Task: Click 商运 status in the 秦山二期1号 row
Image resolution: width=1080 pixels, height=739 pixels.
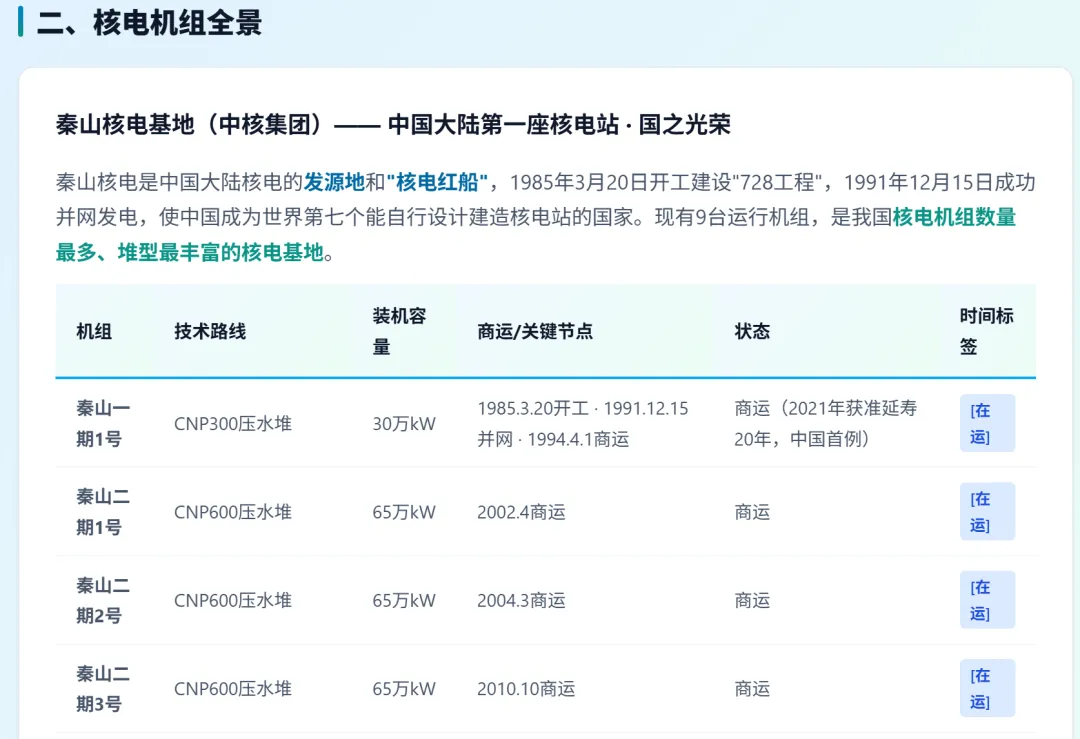Action: click(x=752, y=512)
